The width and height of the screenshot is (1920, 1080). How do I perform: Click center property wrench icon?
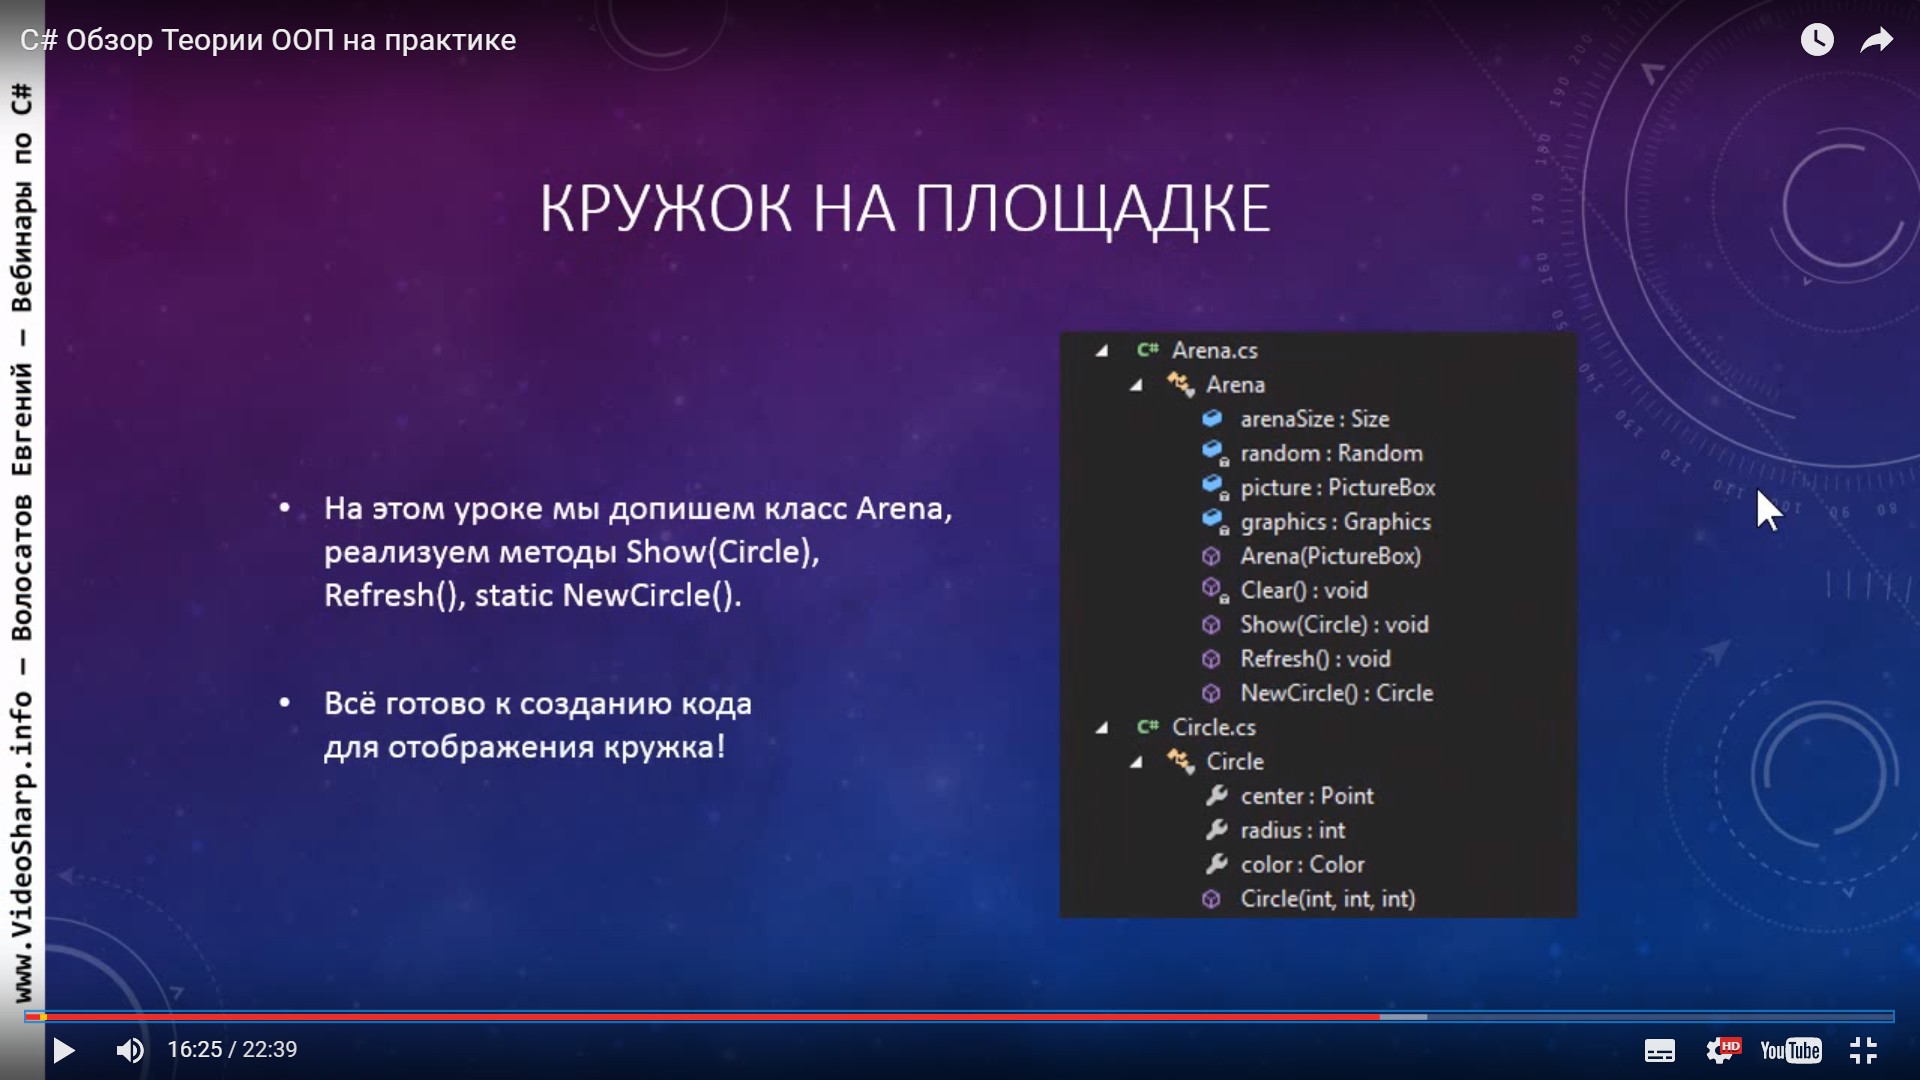tap(1216, 795)
